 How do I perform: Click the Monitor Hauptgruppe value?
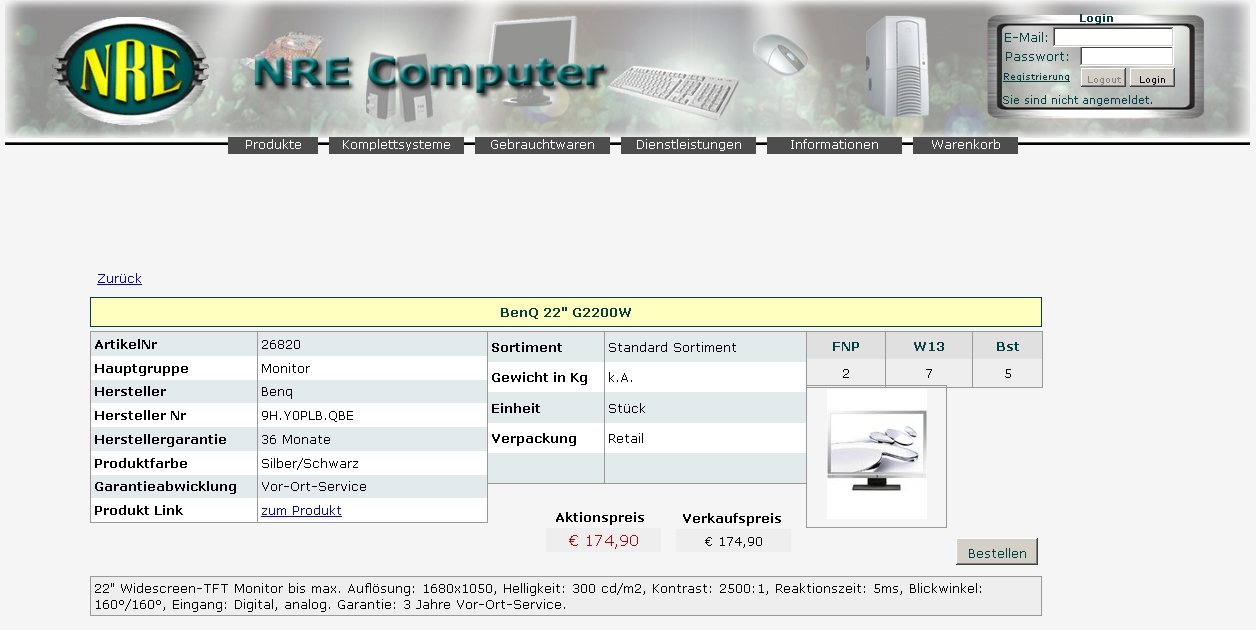coord(286,369)
